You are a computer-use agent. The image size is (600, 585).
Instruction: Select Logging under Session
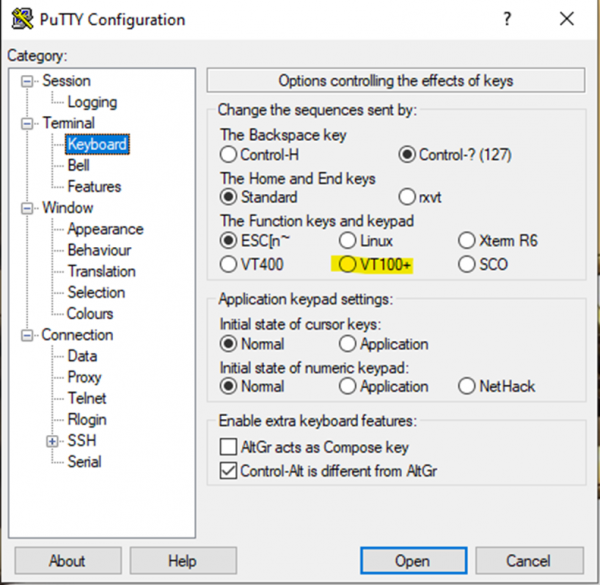pyautogui.click(x=92, y=102)
